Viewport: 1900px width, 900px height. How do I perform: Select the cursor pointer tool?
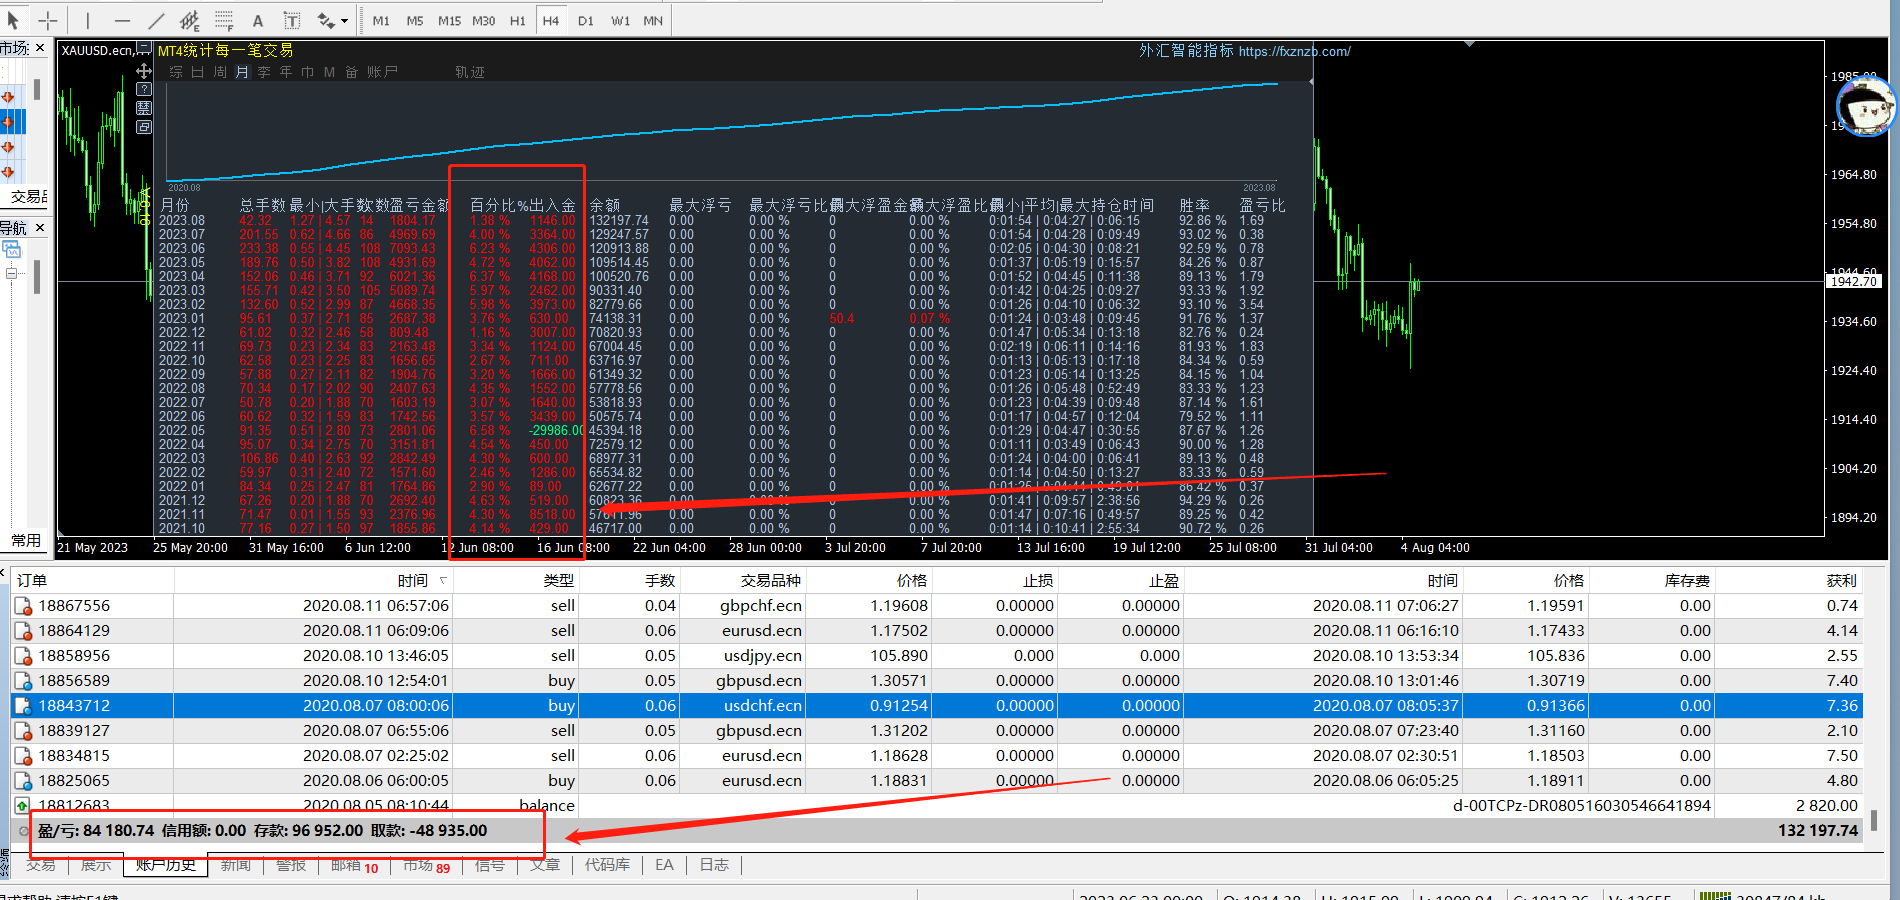click(14, 20)
